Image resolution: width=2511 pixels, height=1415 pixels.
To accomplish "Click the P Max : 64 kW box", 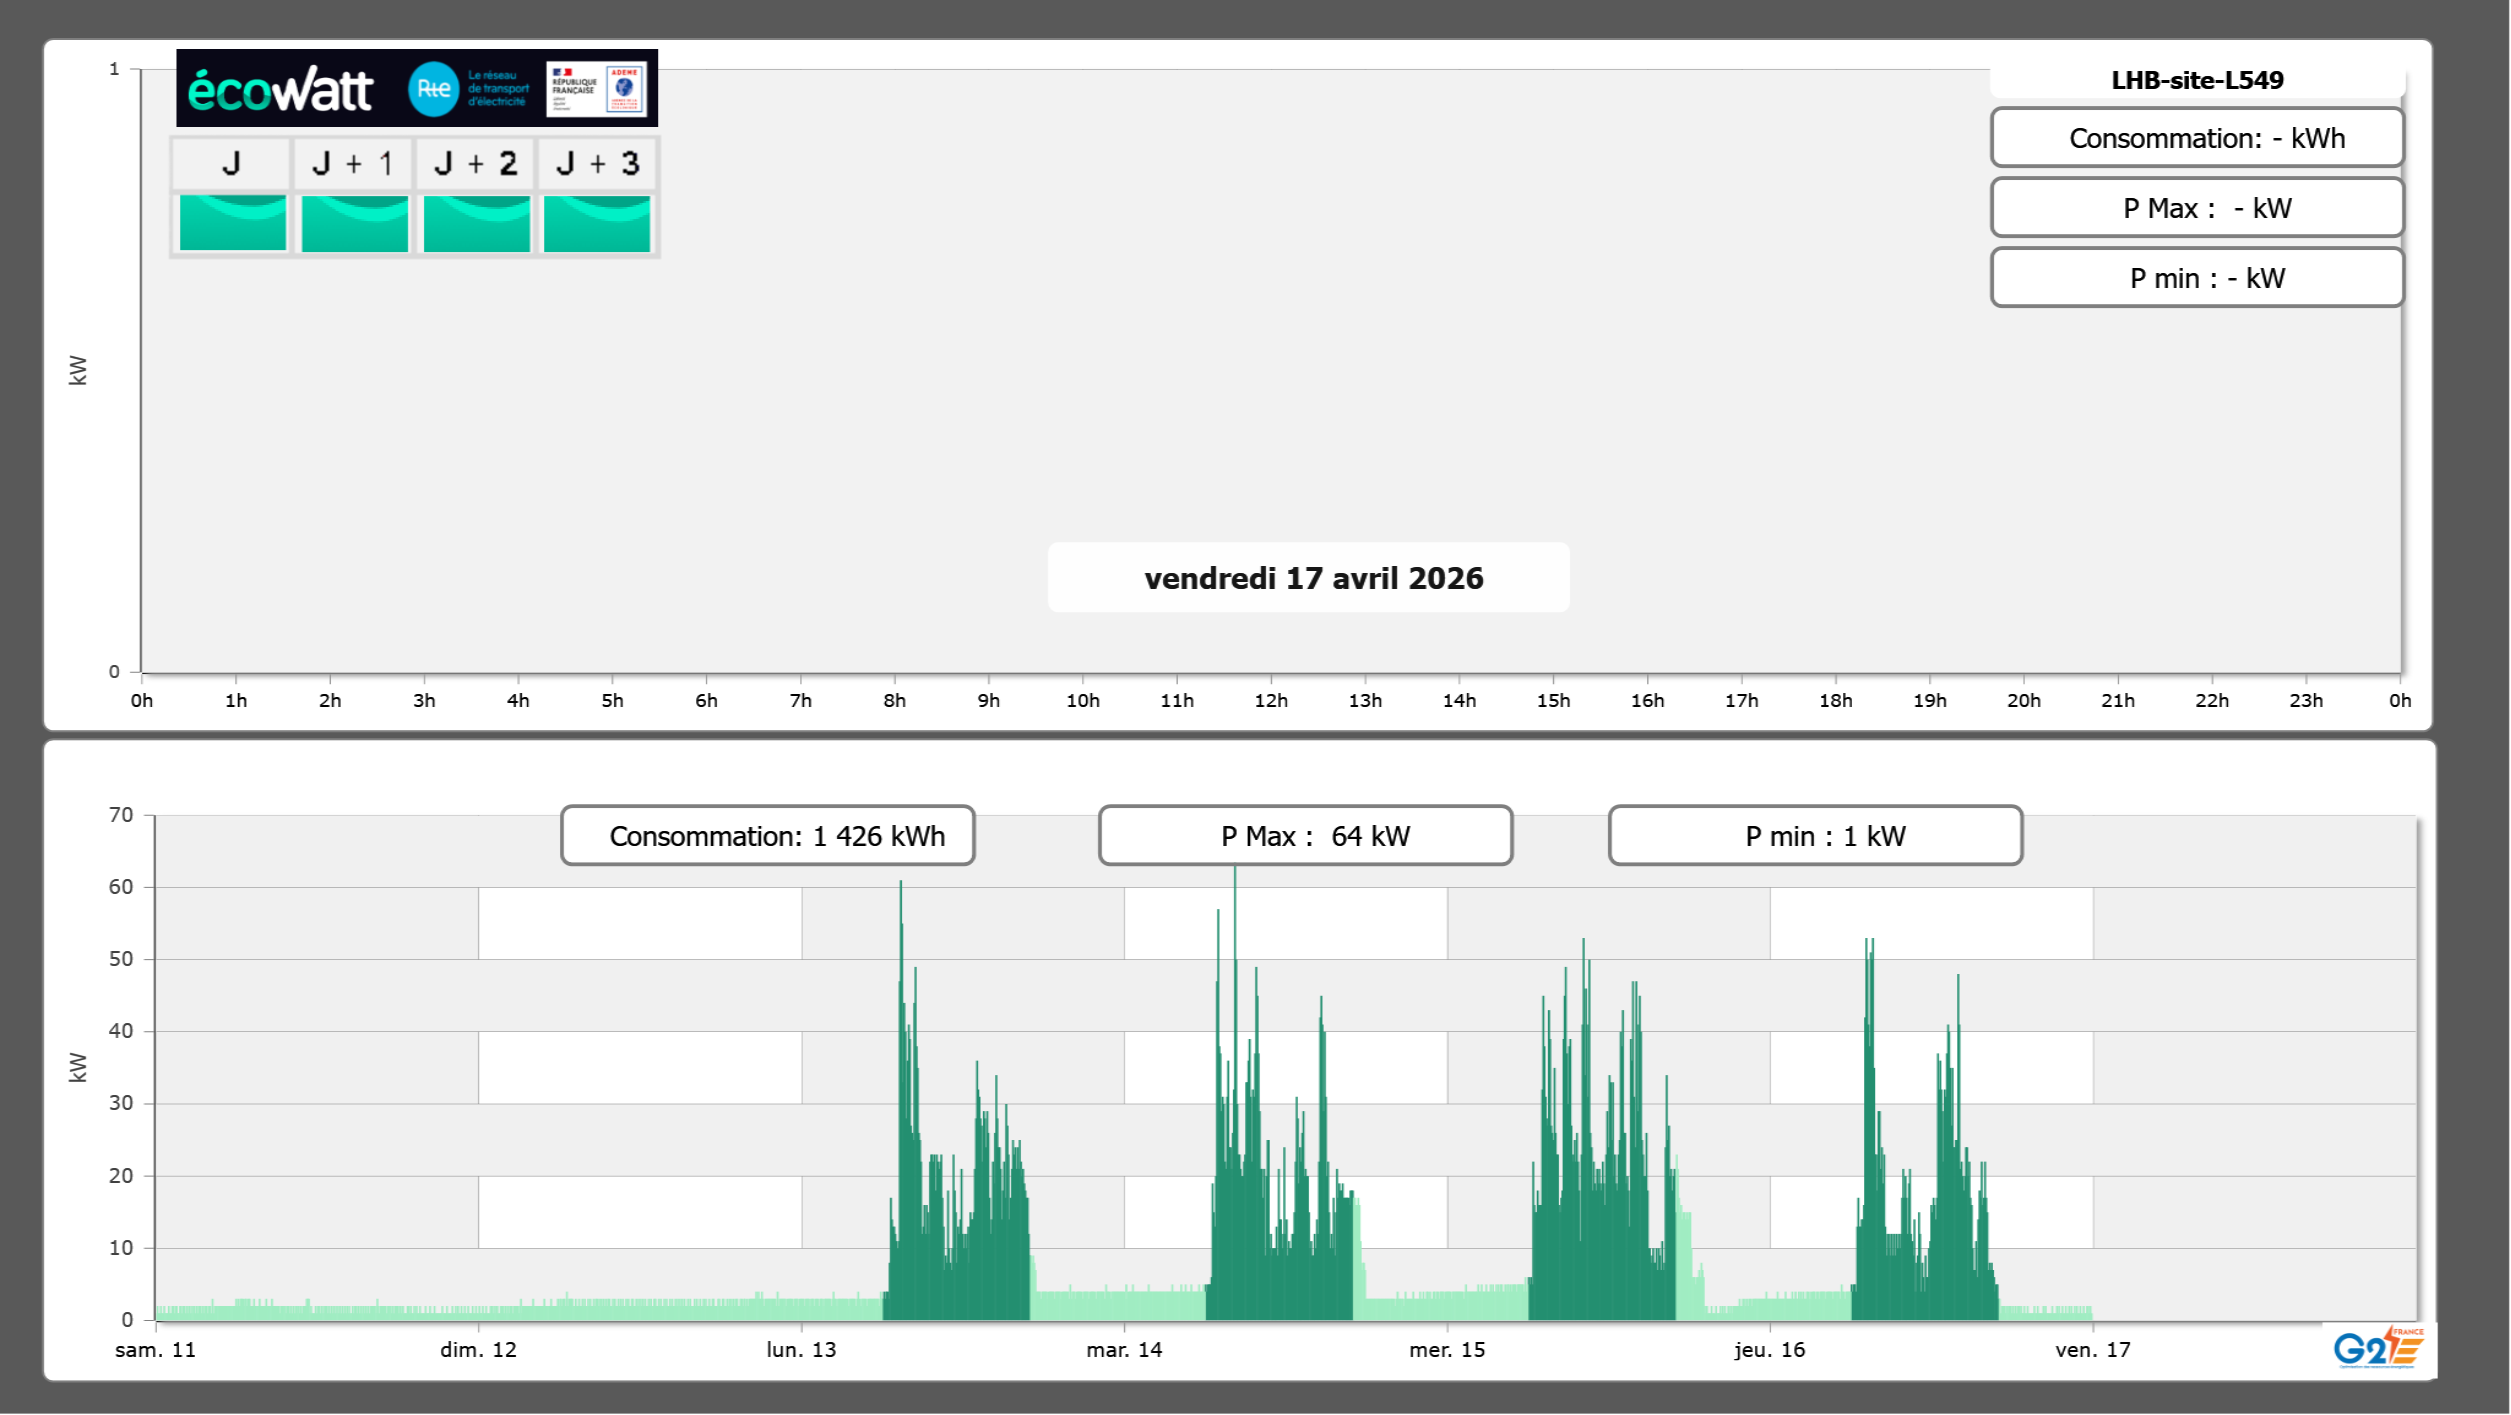I will (x=1305, y=836).
